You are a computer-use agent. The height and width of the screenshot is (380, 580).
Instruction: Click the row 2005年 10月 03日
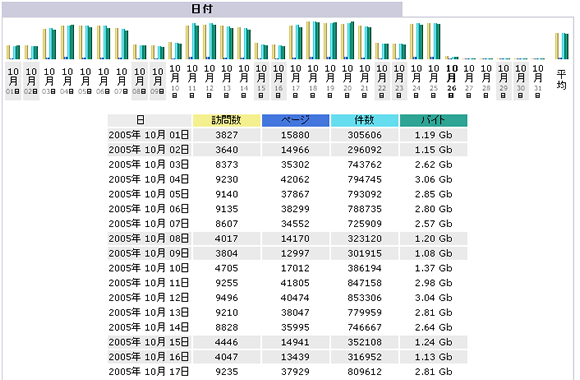pyautogui.click(x=287, y=165)
